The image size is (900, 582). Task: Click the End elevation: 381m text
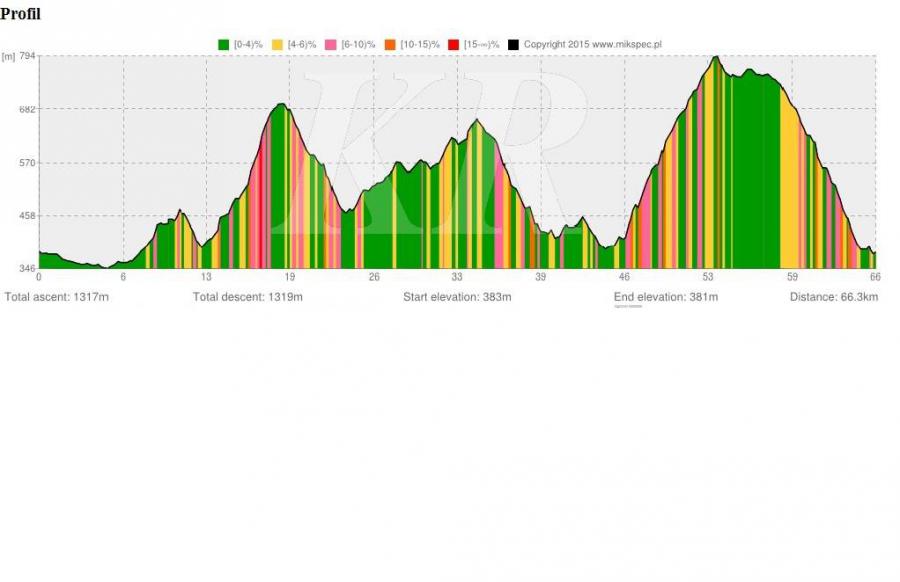click(665, 297)
